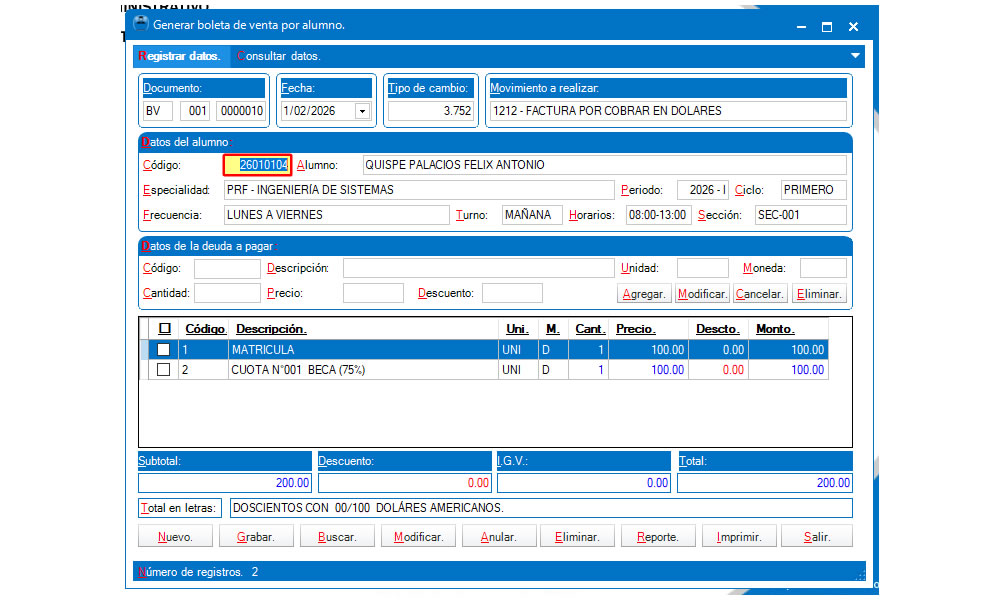The height and width of the screenshot is (600, 1000).
Task: Click the Ciclo field PRIMERO
Action: tap(813, 190)
